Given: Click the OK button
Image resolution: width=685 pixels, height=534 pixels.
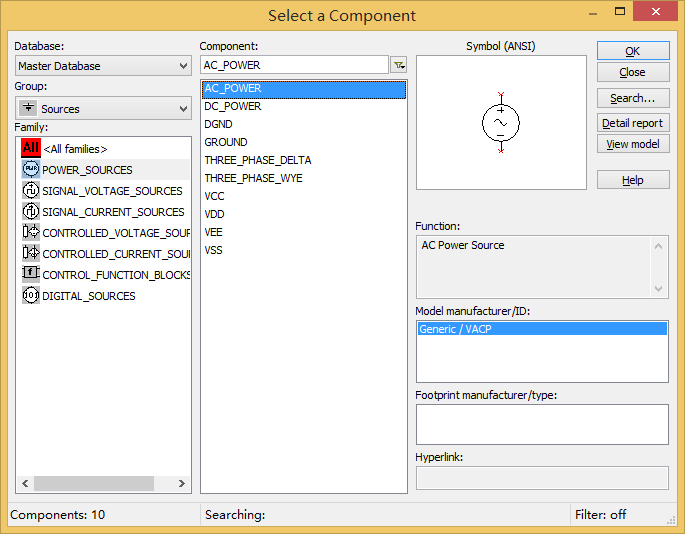Looking at the screenshot, I should (x=633, y=51).
